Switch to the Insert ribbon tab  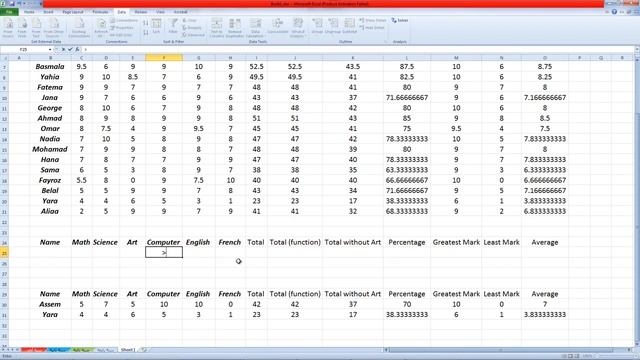[x=48, y=12]
